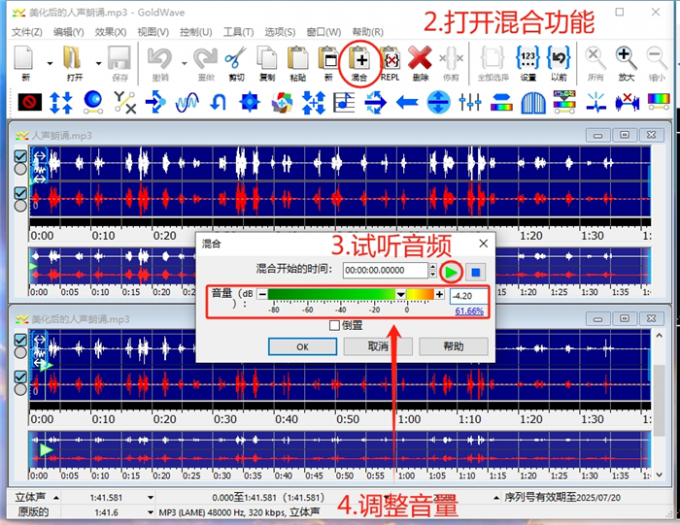This screenshot has height=525, width=680.
Task: Click the colorful cube plug-in effect icon
Action: [282, 102]
